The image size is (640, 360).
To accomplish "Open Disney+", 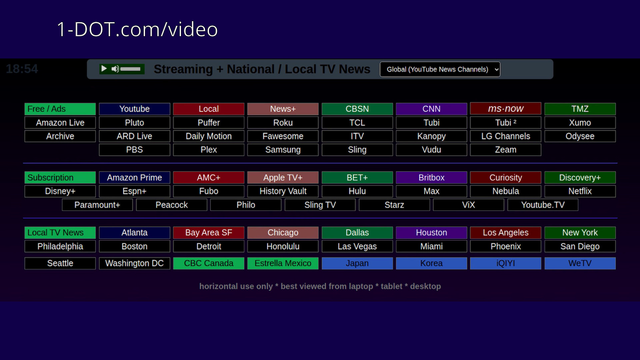I will click(60, 191).
